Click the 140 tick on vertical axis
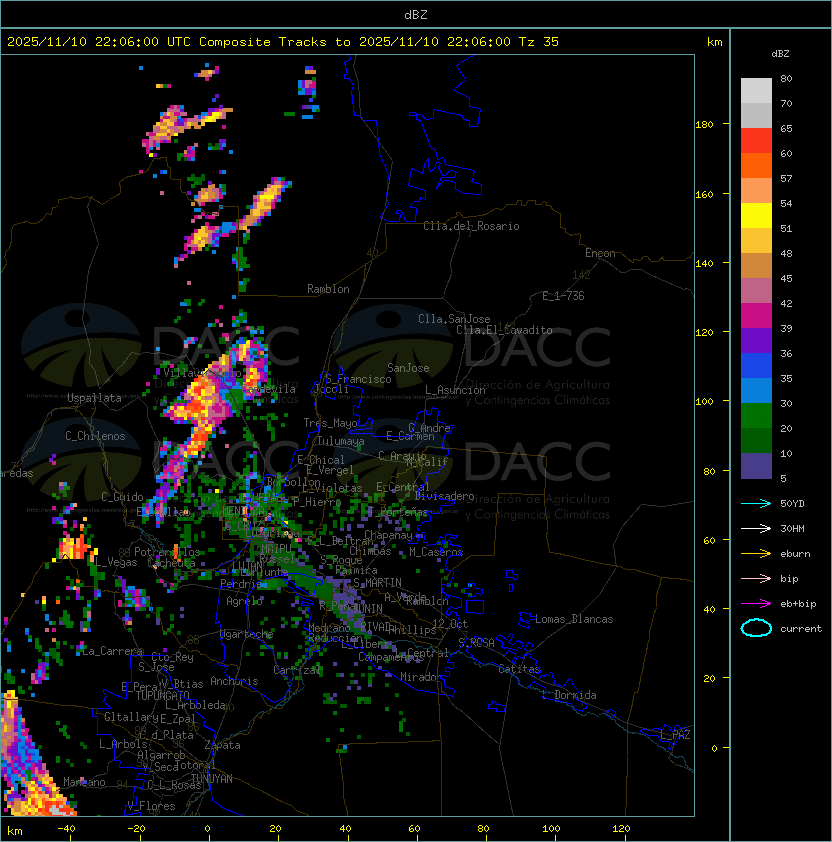 coord(704,264)
